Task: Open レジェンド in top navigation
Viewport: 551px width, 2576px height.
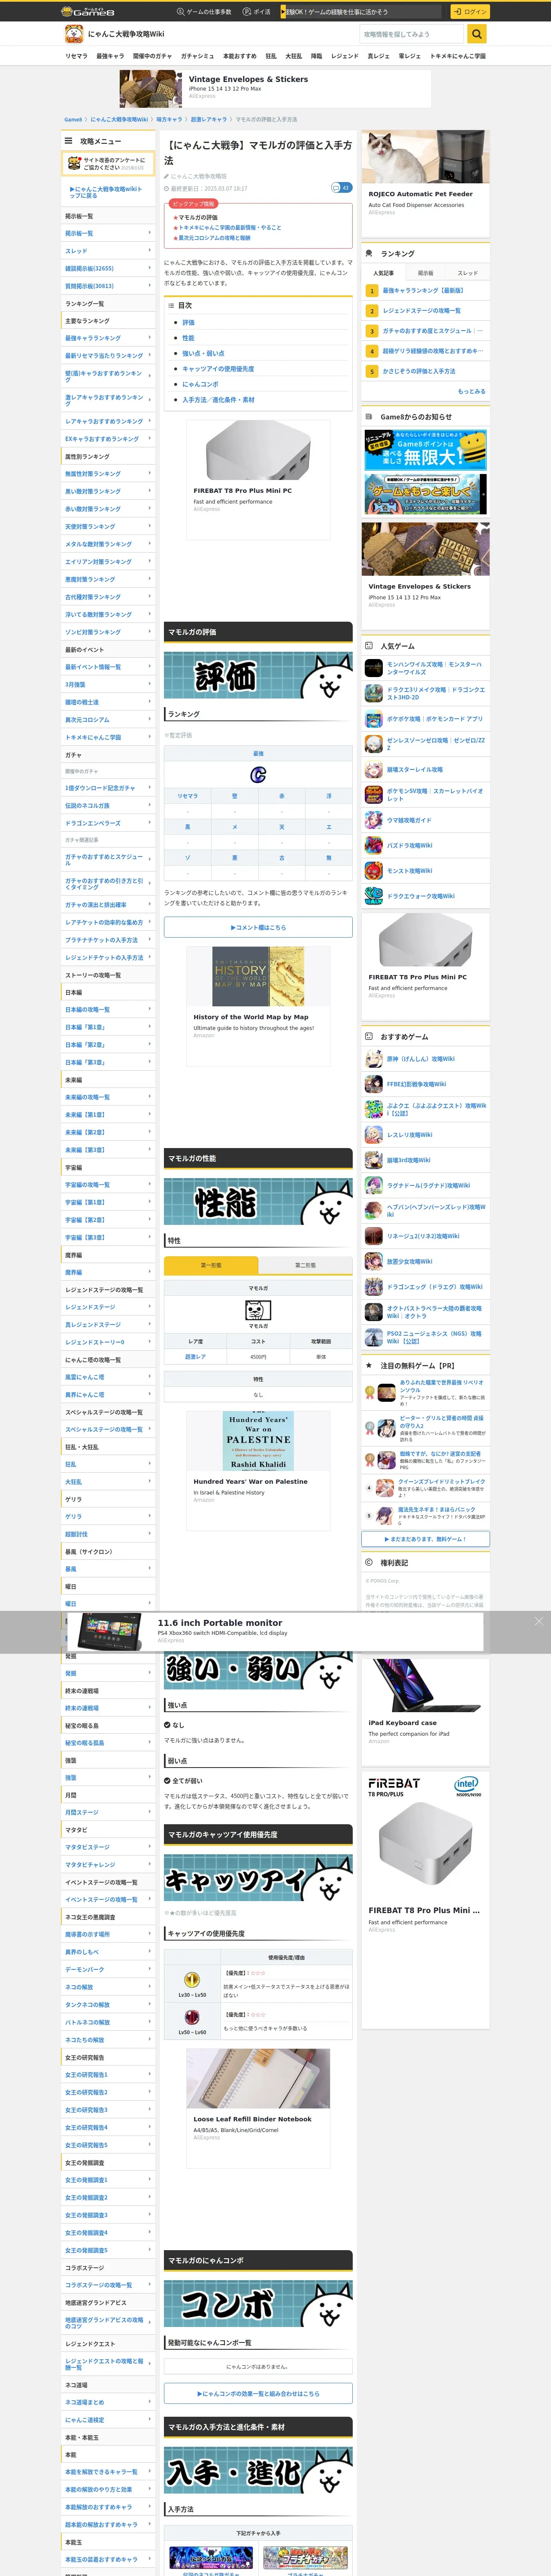Action: (x=344, y=56)
